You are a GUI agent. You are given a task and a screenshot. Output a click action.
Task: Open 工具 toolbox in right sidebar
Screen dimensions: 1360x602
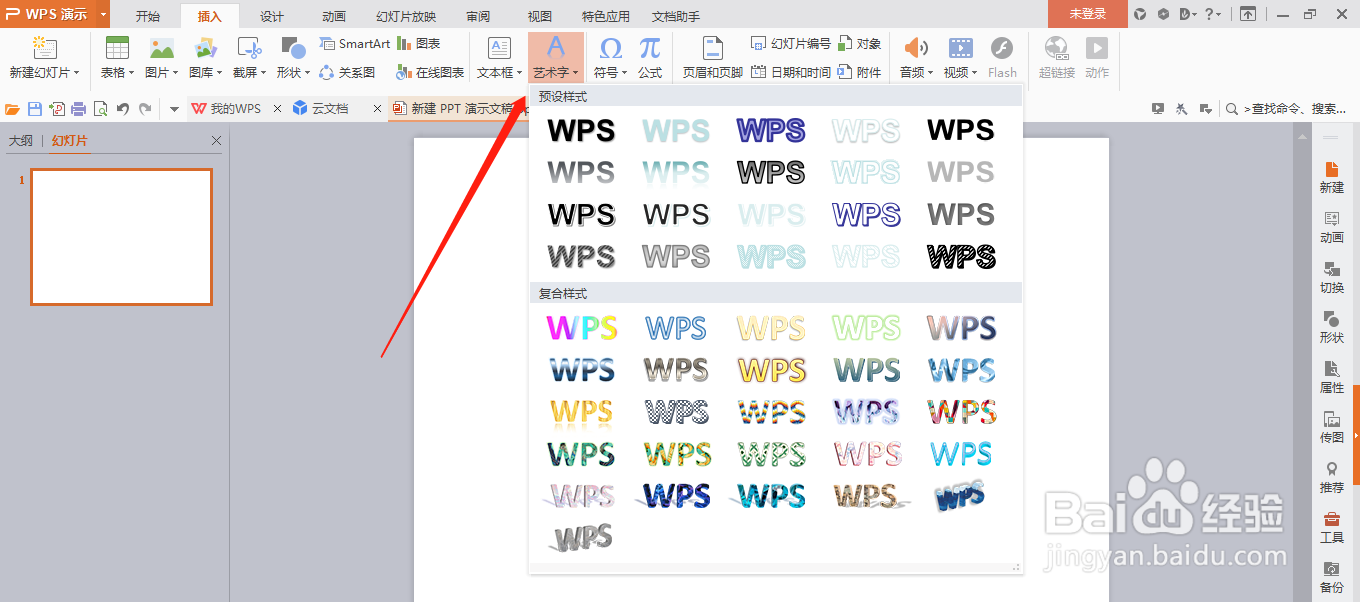[1331, 527]
